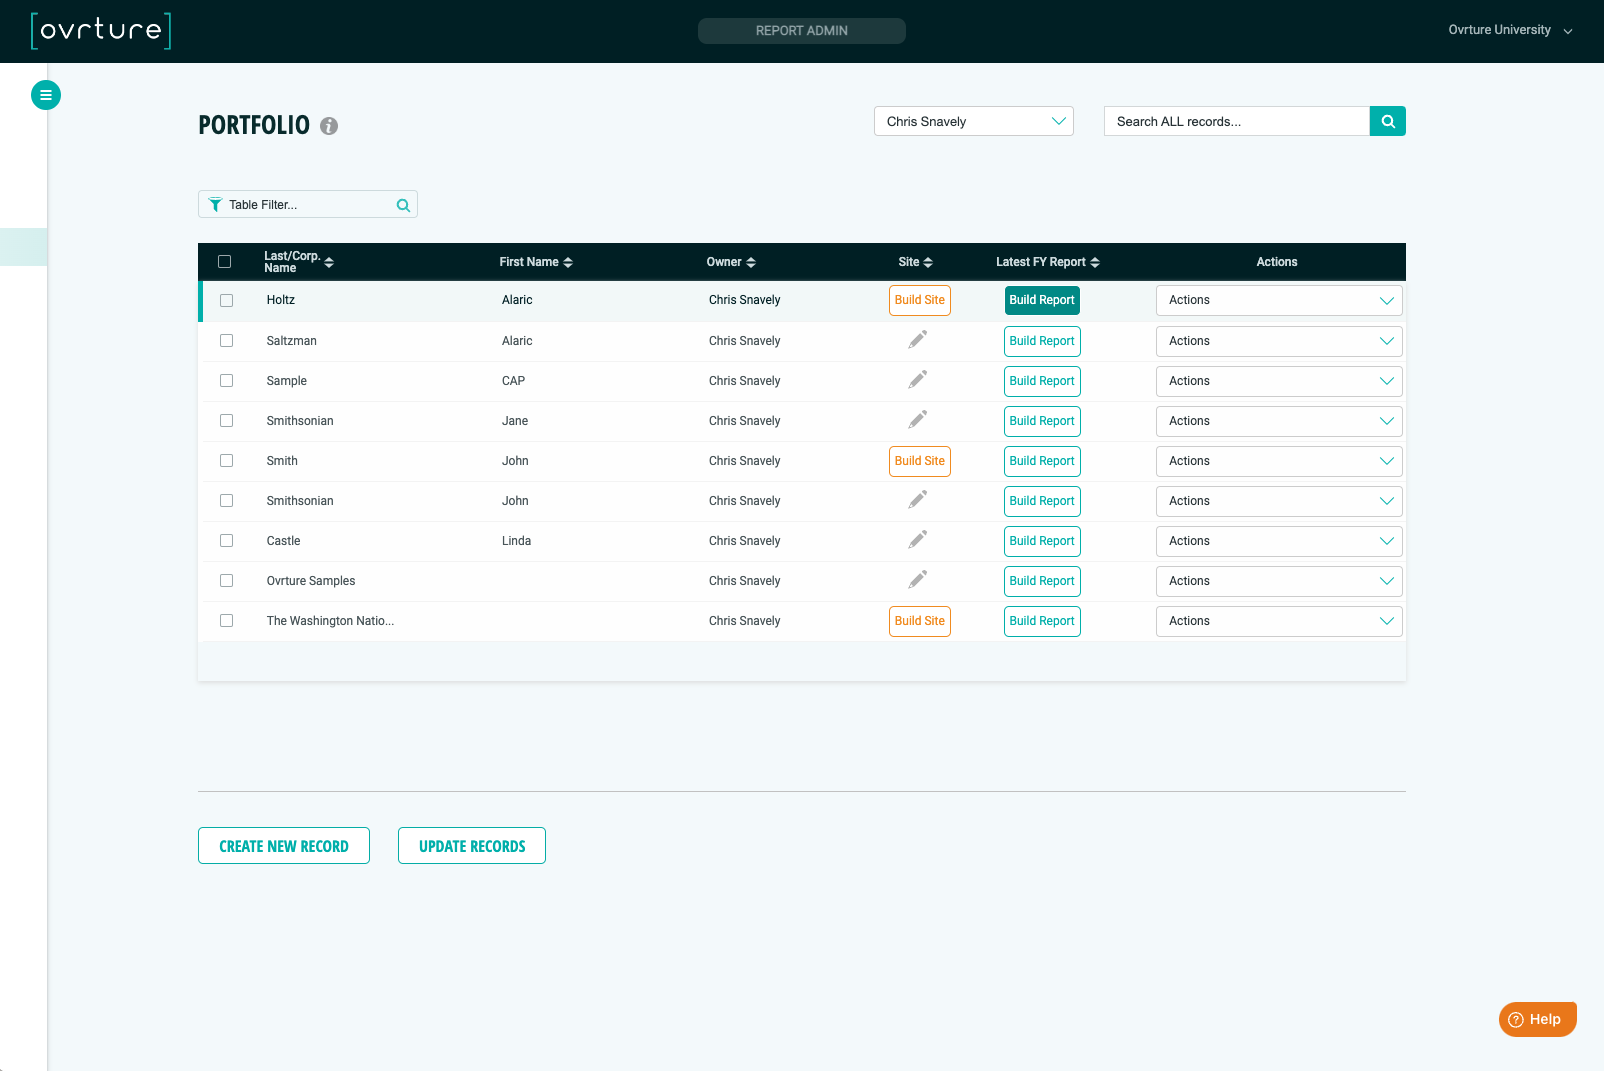Image resolution: width=1604 pixels, height=1071 pixels.
Task: Click inside the Search ALL records field
Action: click(x=1236, y=121)
